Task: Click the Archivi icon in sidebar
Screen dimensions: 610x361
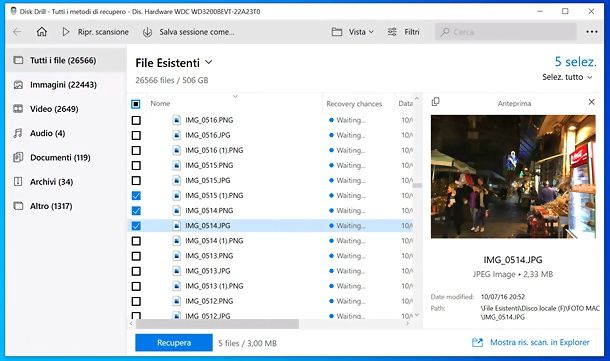Action: [x=18, y=182]
